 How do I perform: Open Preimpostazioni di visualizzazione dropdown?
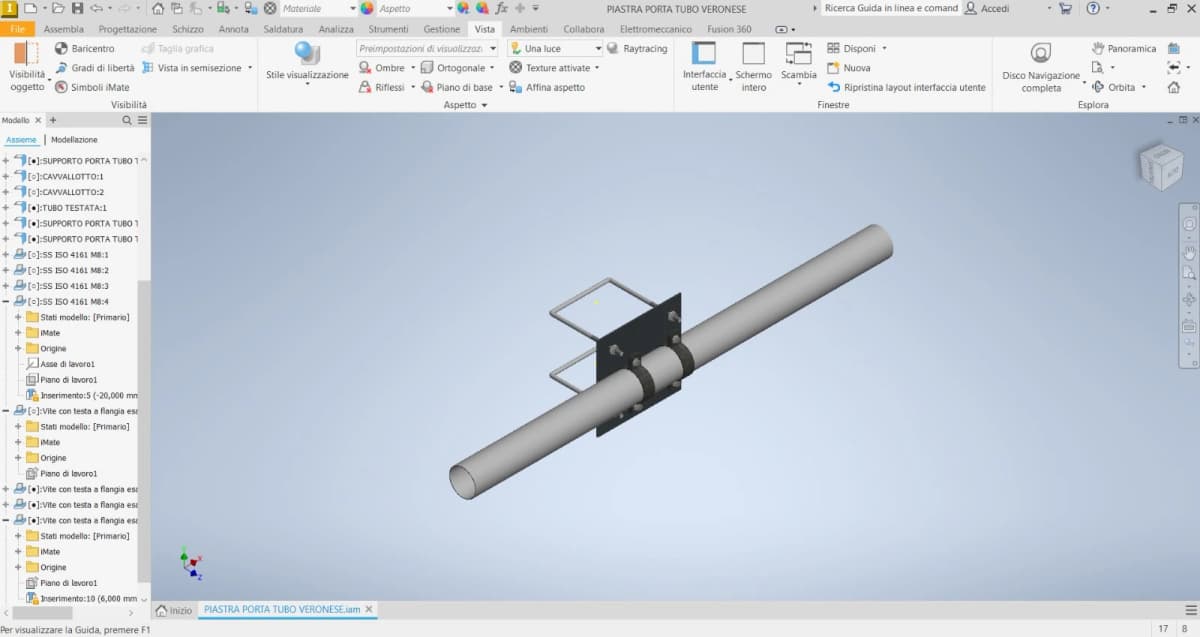pyautogui.click(x=426, y=48)
